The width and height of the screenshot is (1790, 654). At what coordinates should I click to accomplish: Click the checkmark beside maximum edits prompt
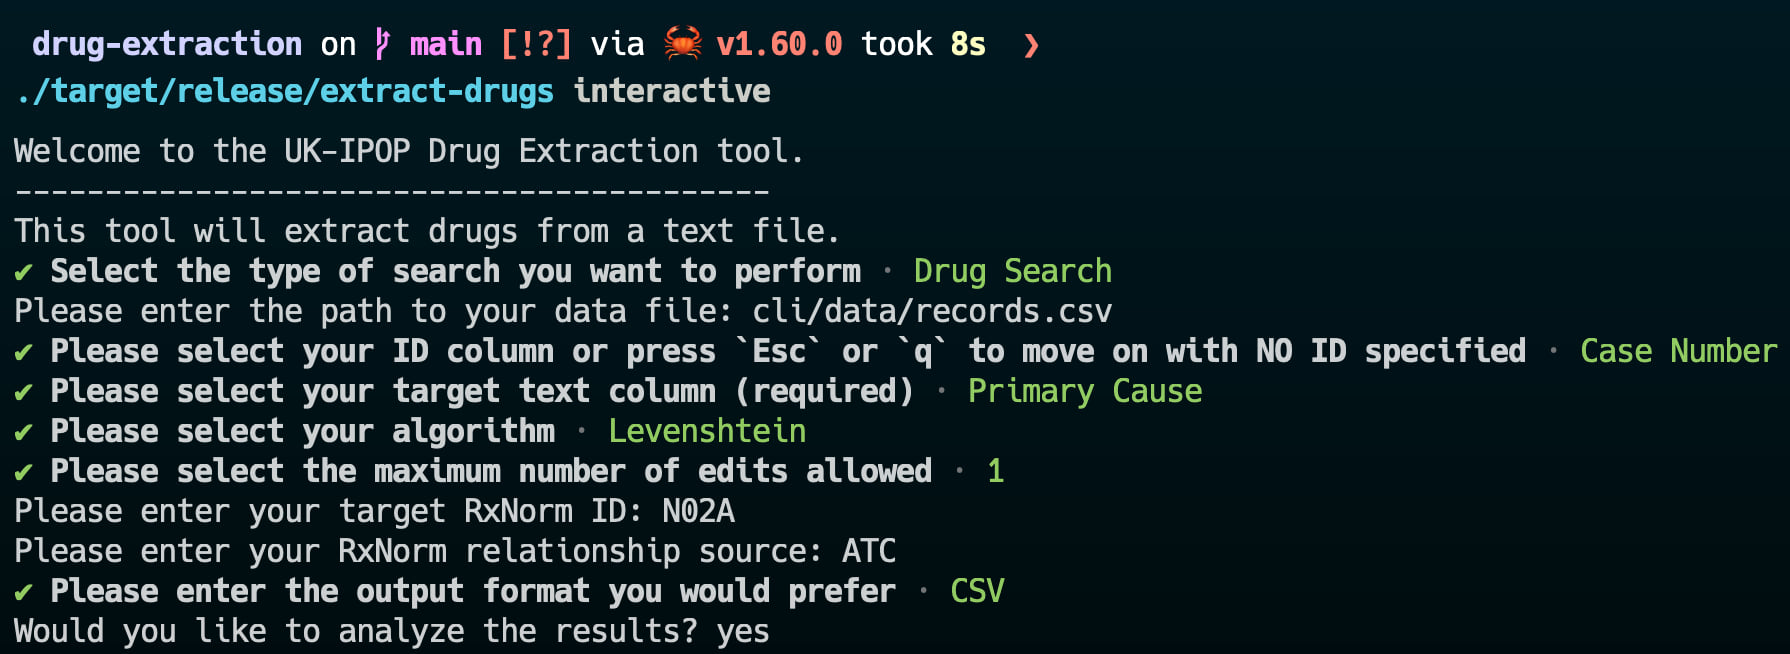(24, 472)
